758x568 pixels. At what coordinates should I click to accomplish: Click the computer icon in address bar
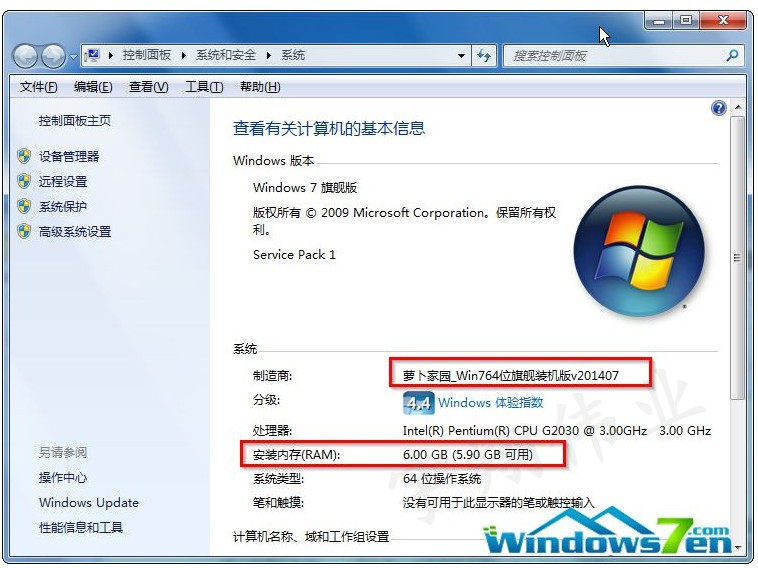pos(92,56)
